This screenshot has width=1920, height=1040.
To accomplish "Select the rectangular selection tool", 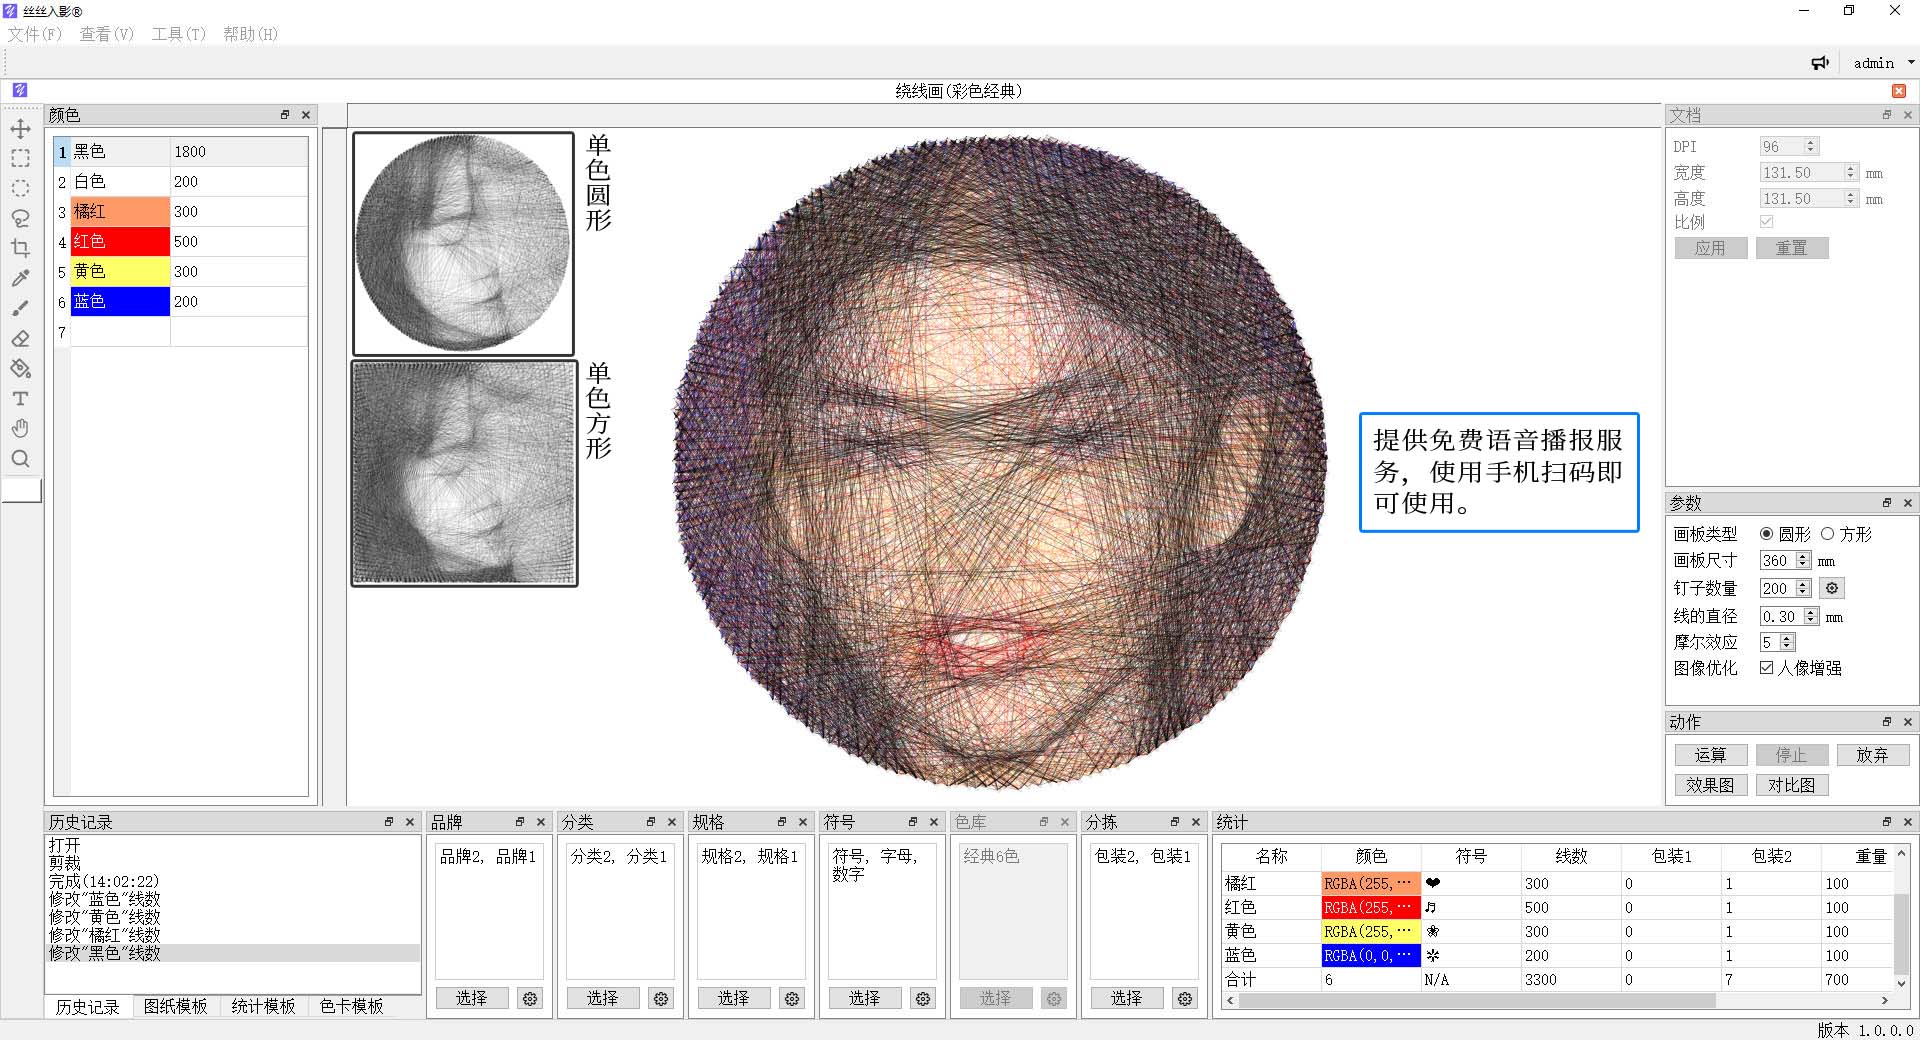I will [21, 158].
